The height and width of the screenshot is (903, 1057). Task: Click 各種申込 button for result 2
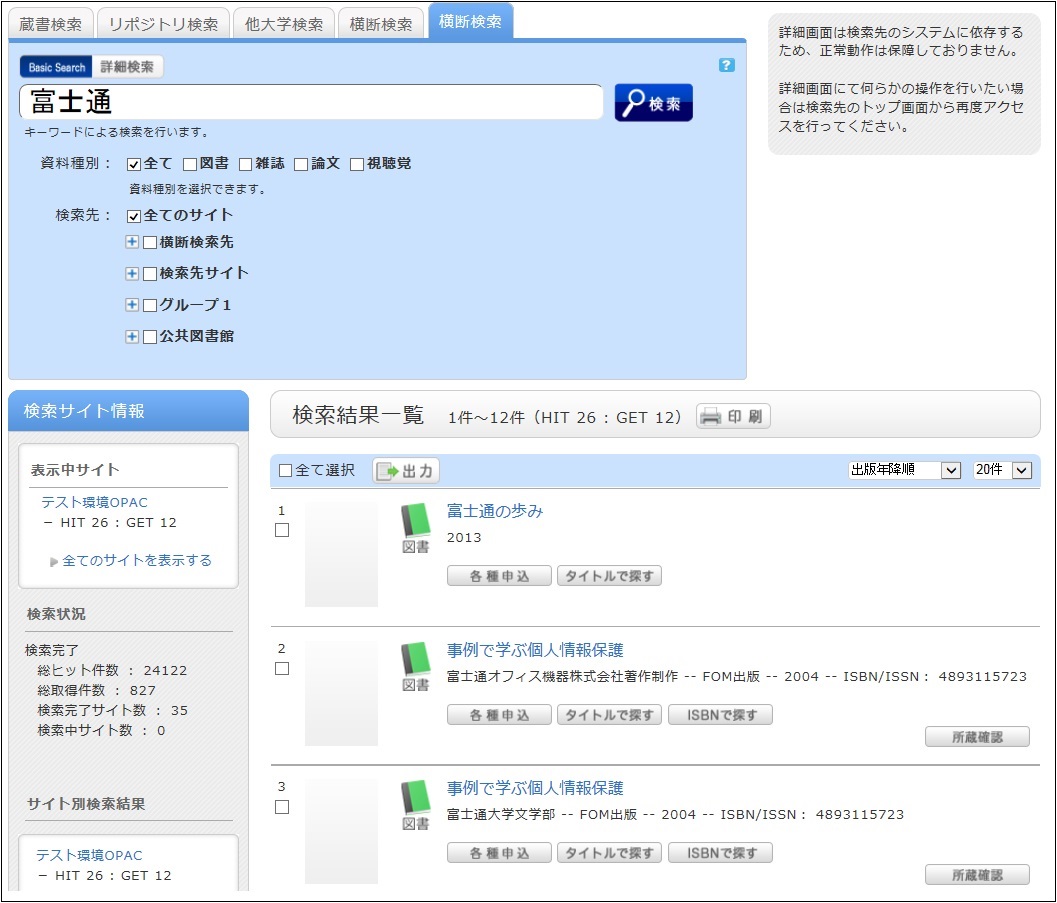click(x=500, y=715)
